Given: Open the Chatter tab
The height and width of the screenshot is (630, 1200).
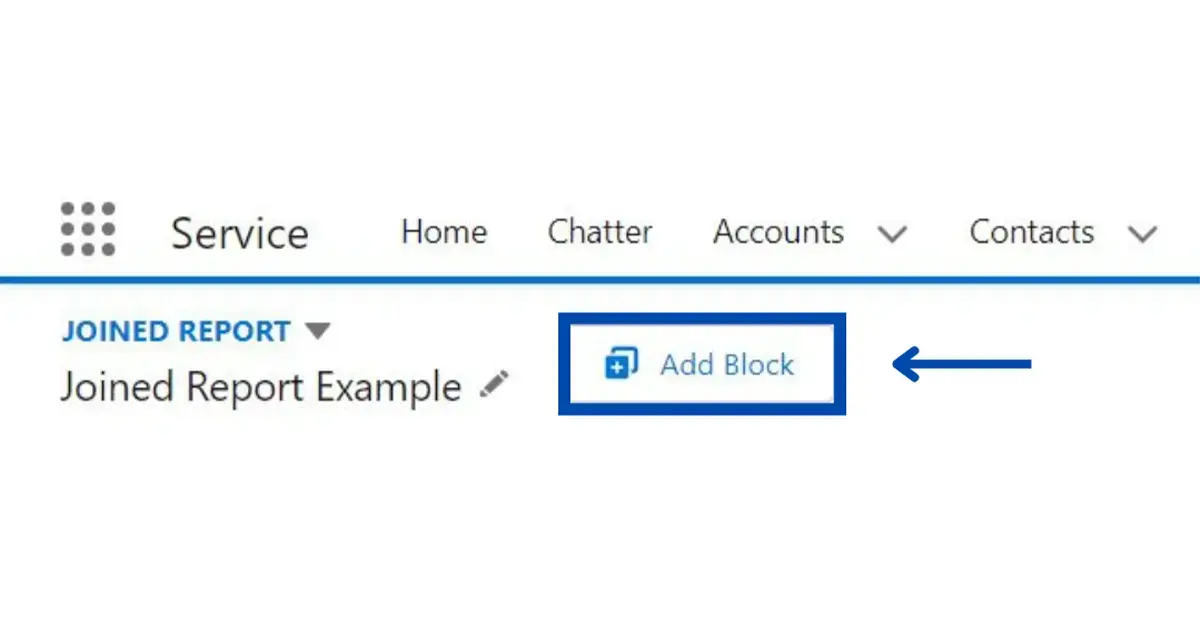Looking at the screenshot, I should [x=599, y=232].
